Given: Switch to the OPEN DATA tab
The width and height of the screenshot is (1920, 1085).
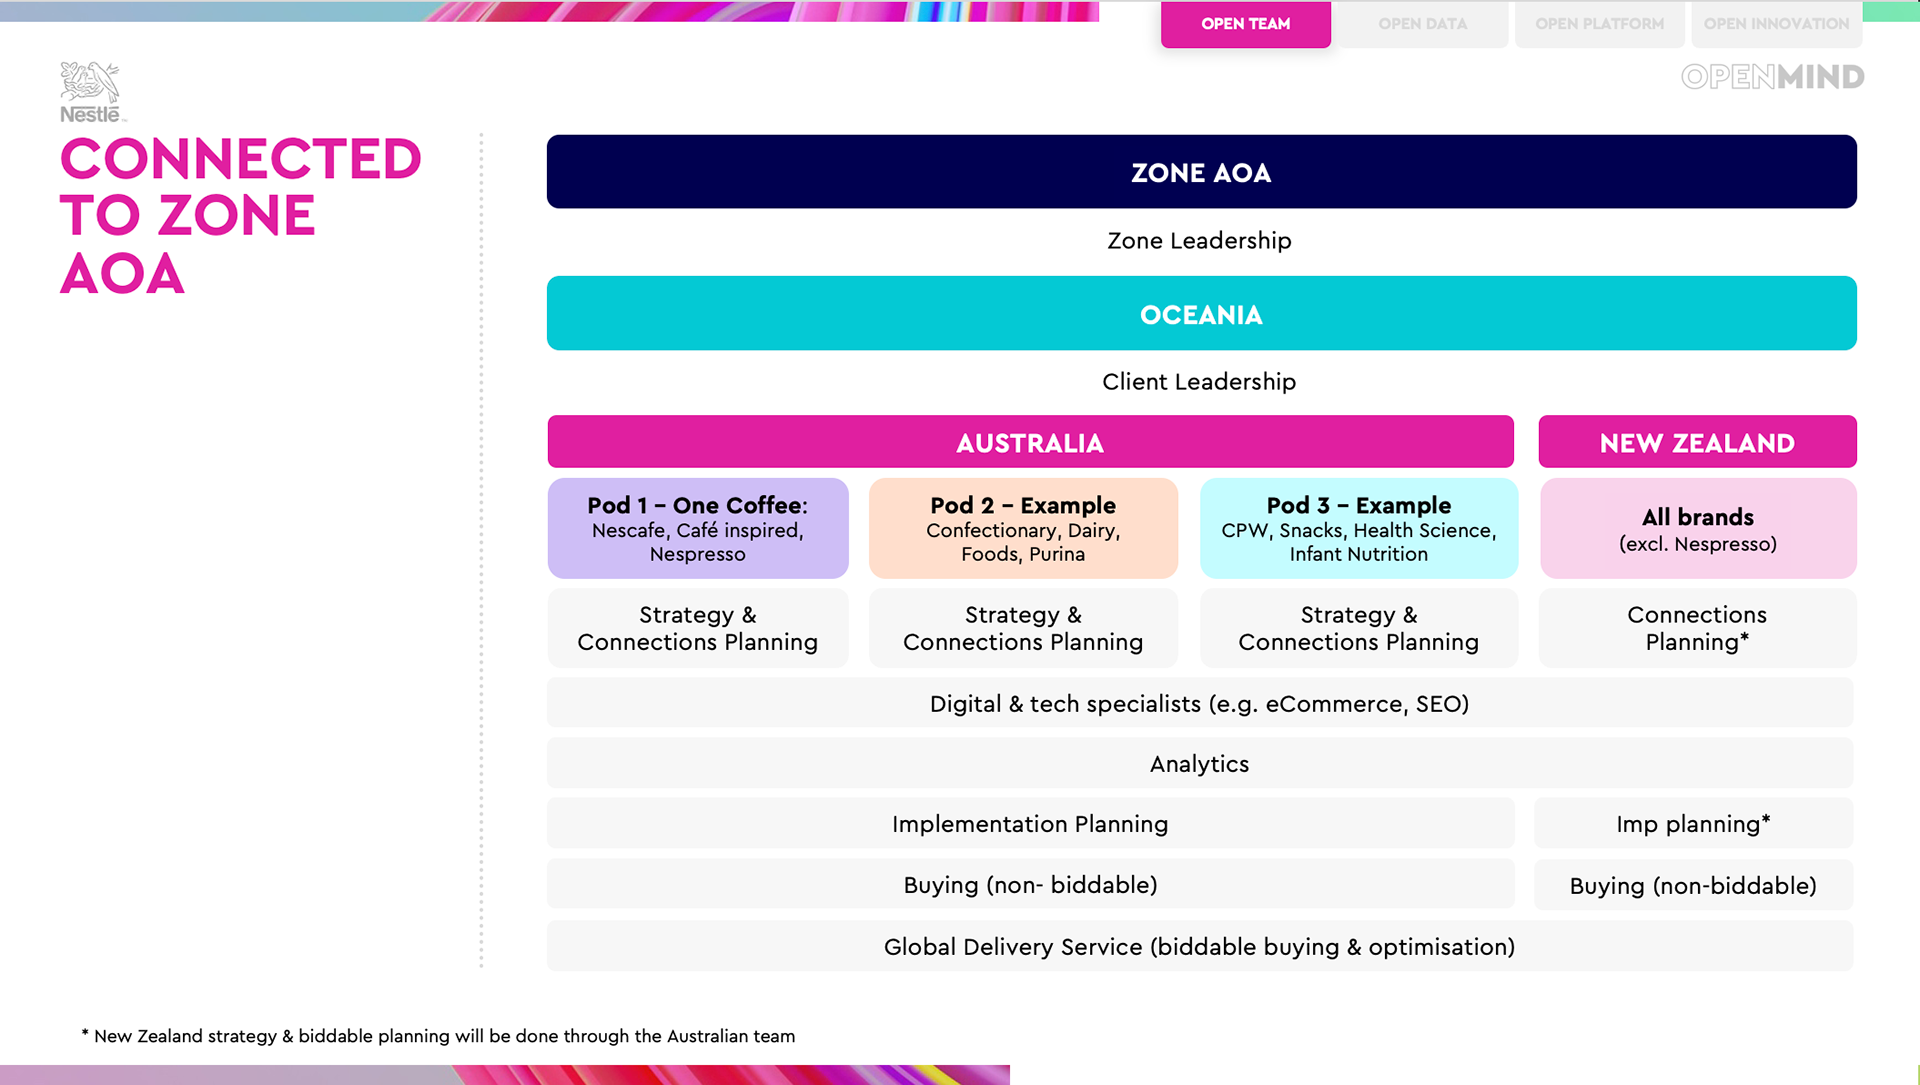Looking at the screenshot, I should click(1422, 24).
